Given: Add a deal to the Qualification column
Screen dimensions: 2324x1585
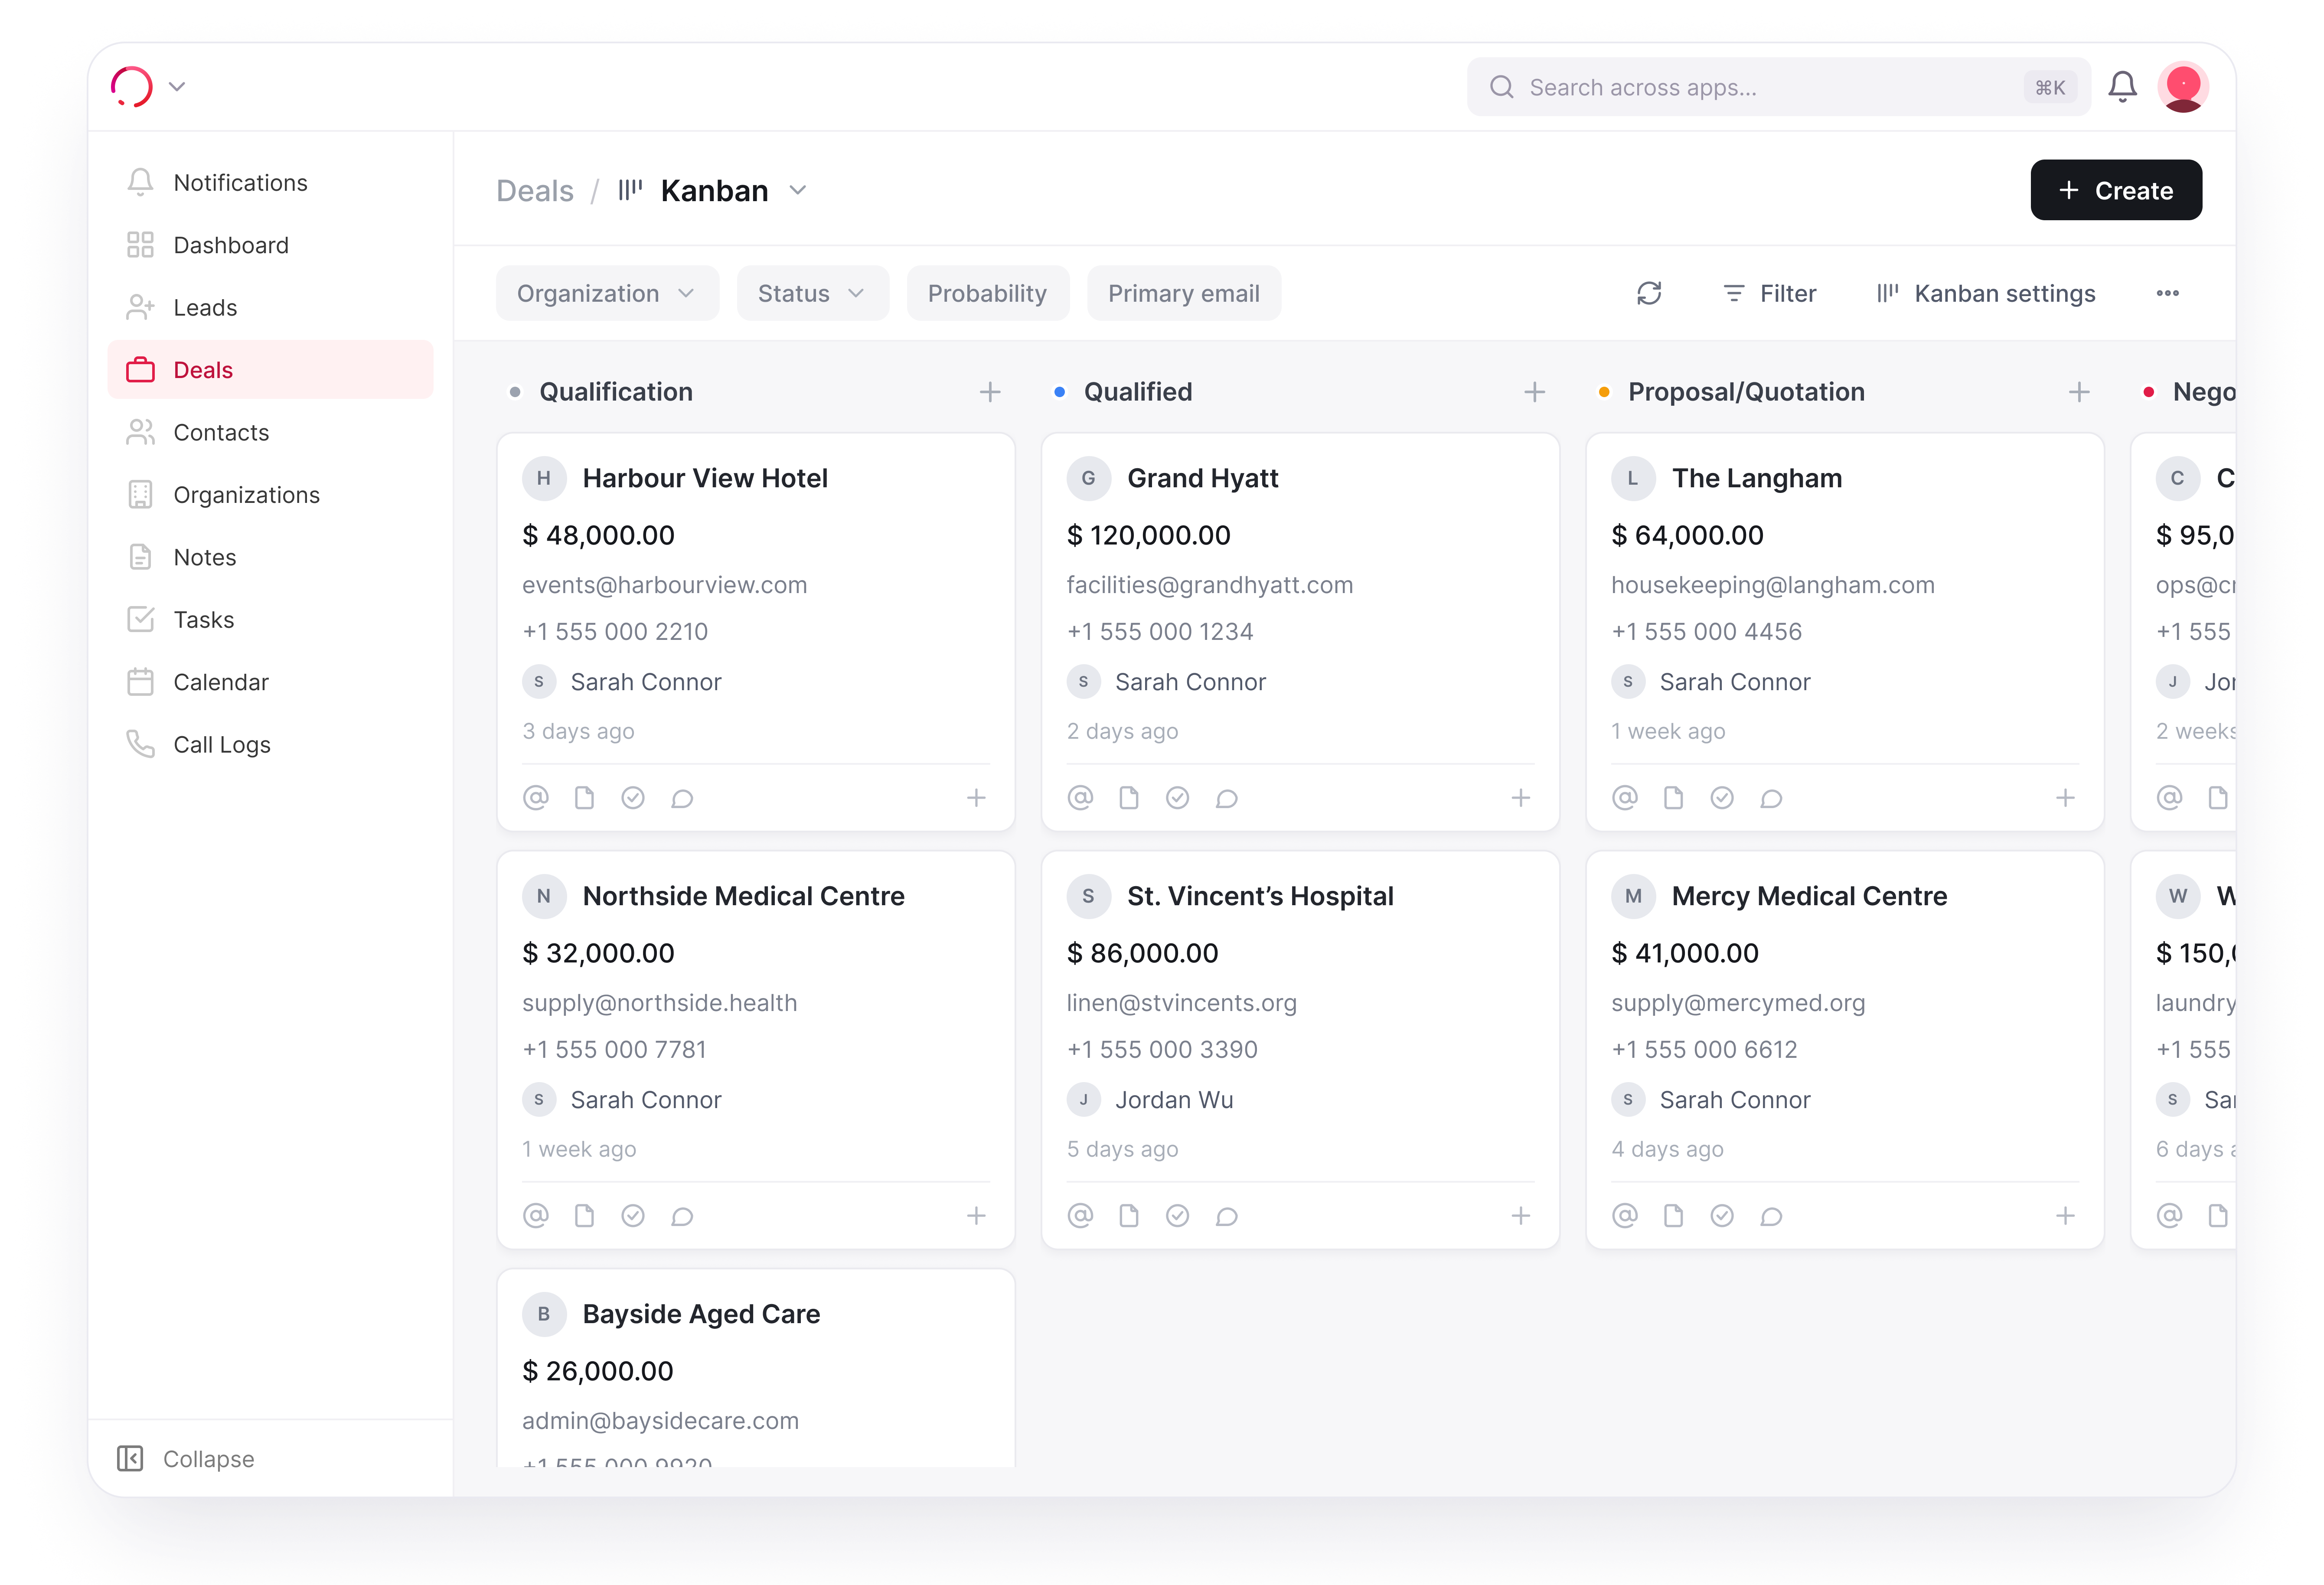Looking at the screenshot, I should [x=990, y=392].
